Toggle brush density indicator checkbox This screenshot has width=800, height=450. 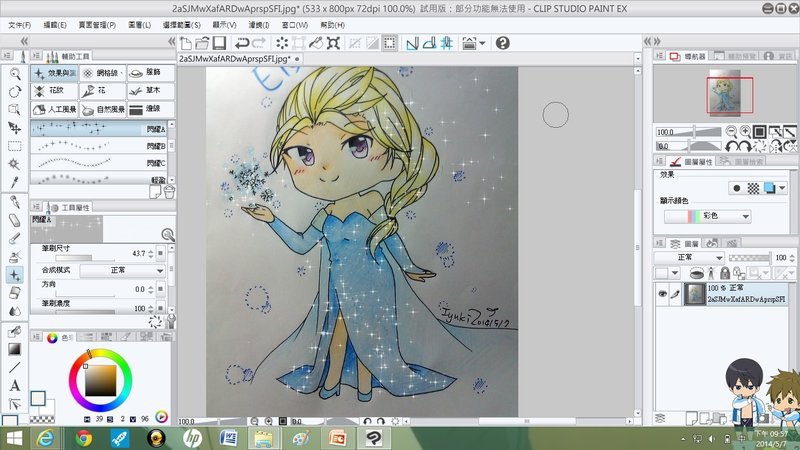pyautogui.click(x=161, y=308)
